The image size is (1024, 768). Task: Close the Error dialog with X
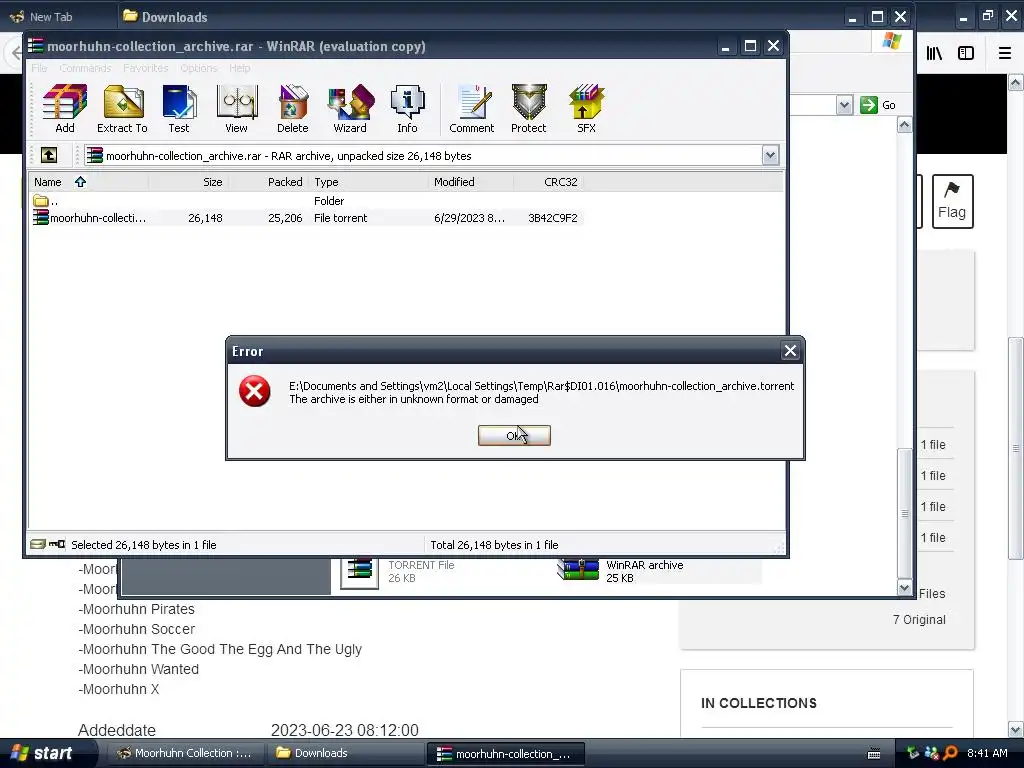pos(790,351)
